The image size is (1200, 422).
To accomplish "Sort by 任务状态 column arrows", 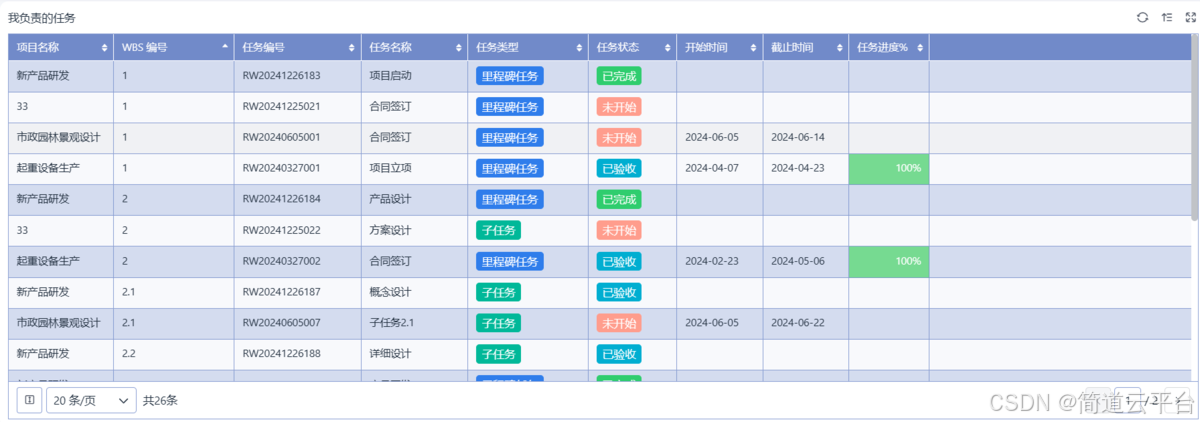I will (667, 48).
